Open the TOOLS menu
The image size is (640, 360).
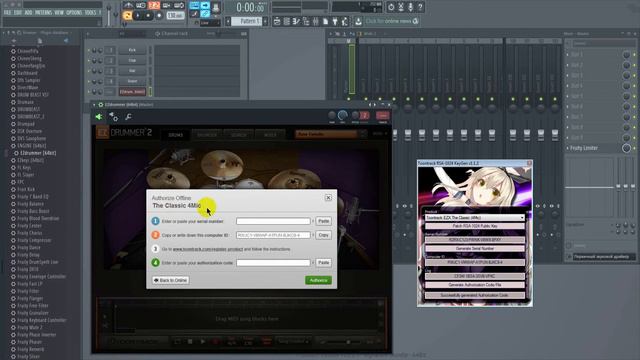(x=90, y=13)
